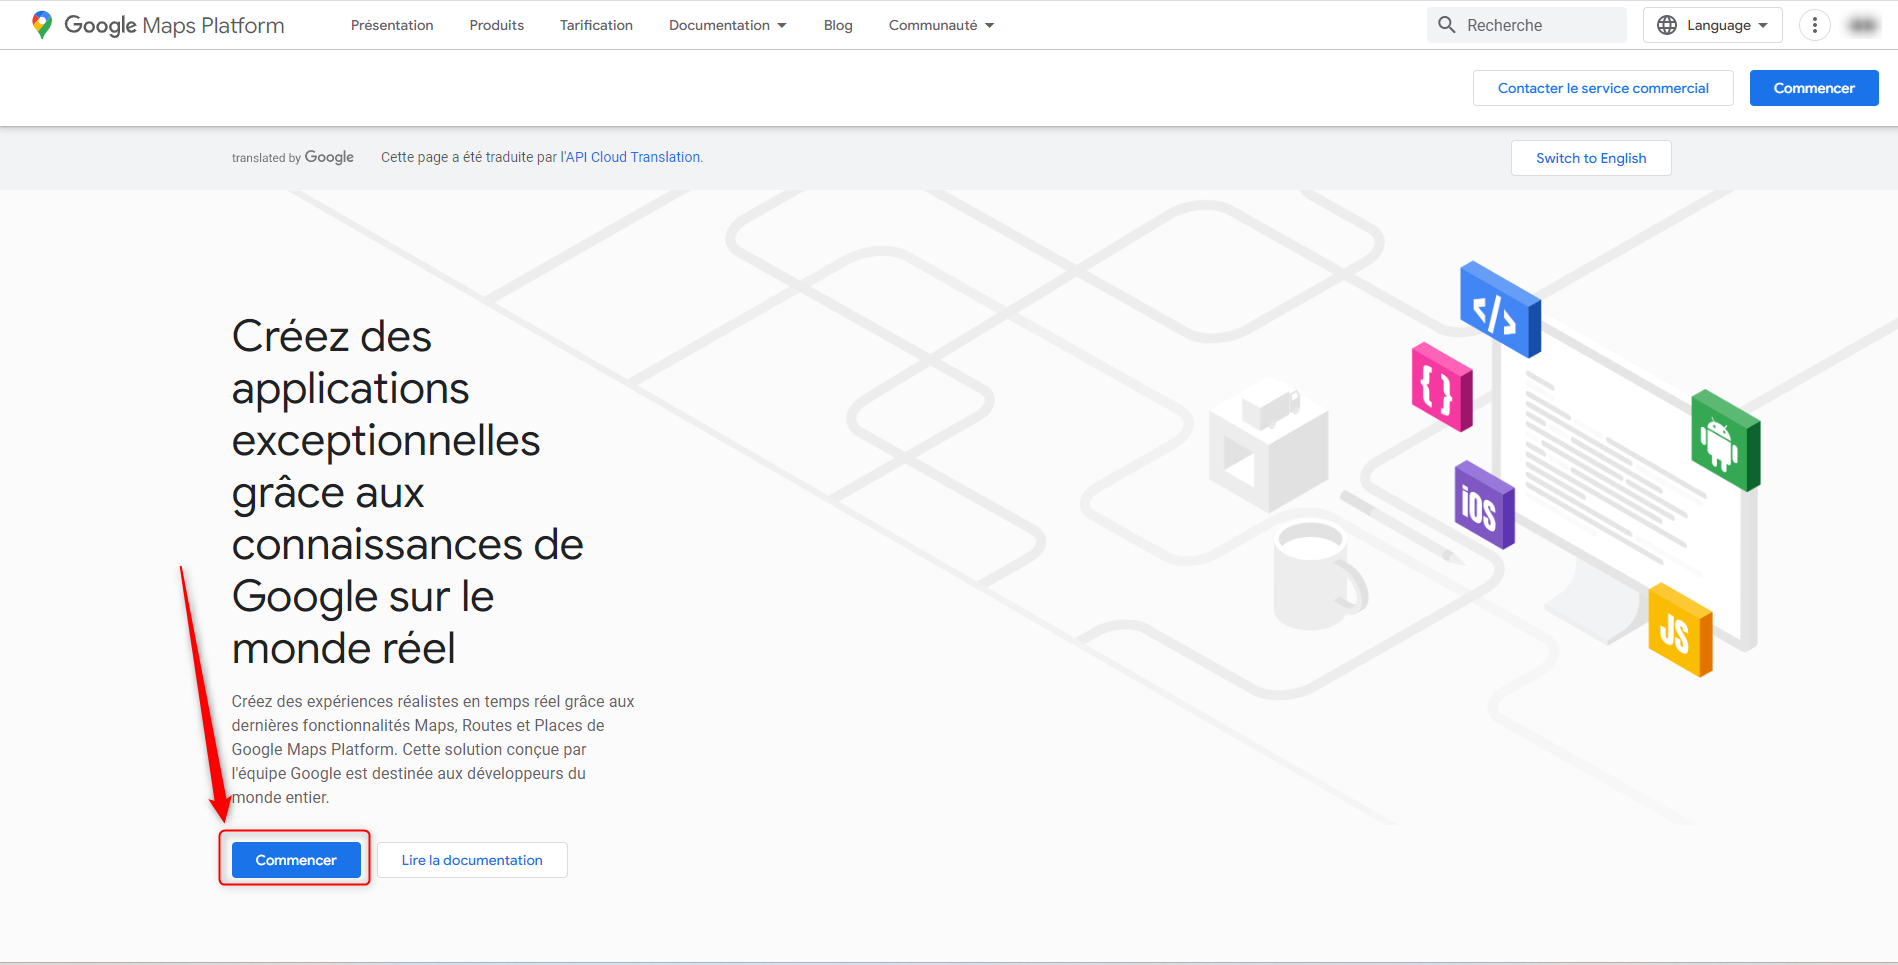This screenshot has width=1898, height=965.
Task: Click the Google Maps Platform logo pin
Action: (x=42, y=25)
